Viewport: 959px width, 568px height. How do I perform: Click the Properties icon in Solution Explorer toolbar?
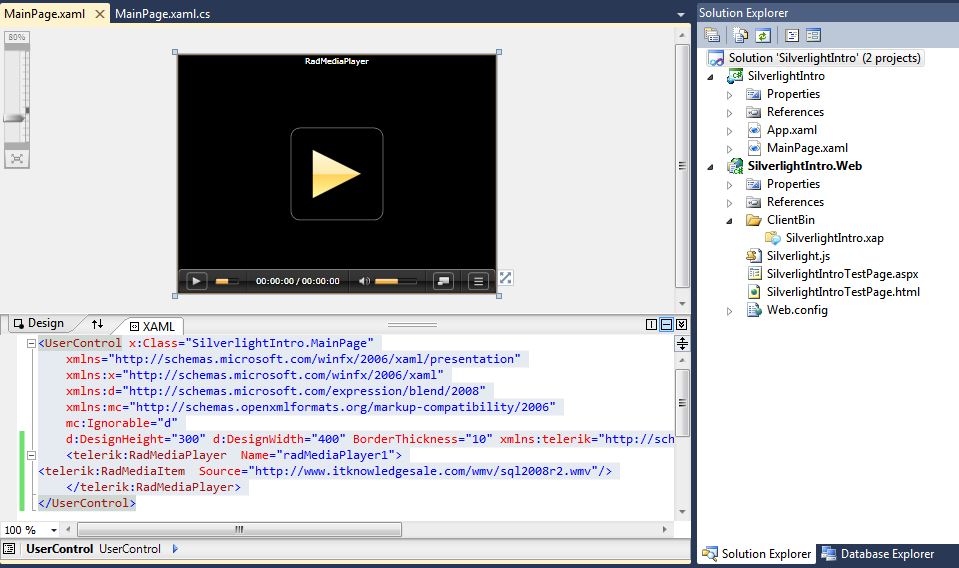click(x=712, y=35)
